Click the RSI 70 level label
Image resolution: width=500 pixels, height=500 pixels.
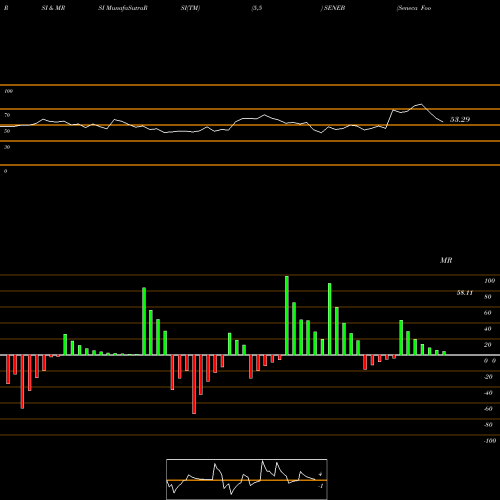(x=7, y=115)
